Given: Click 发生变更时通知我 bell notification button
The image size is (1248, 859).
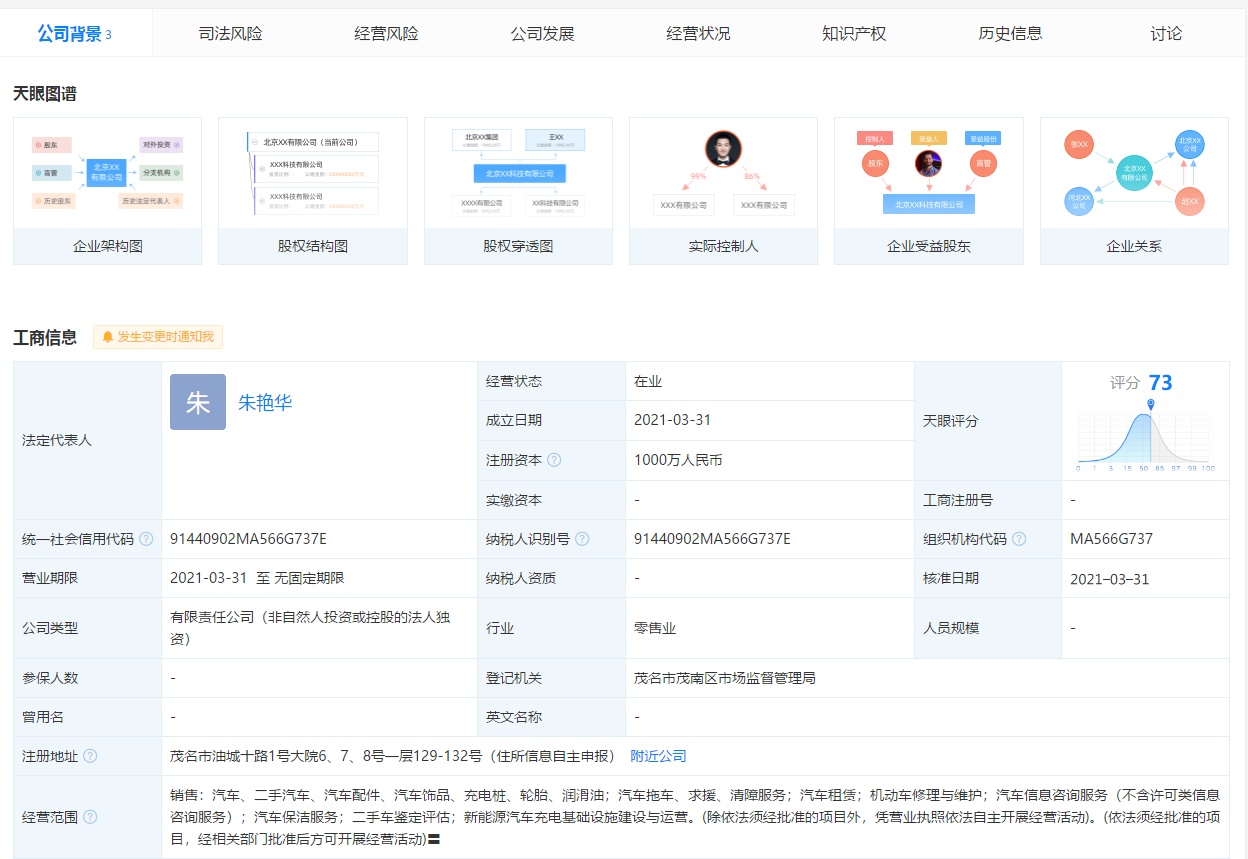Looking at the screenshot, I should 158,337.
